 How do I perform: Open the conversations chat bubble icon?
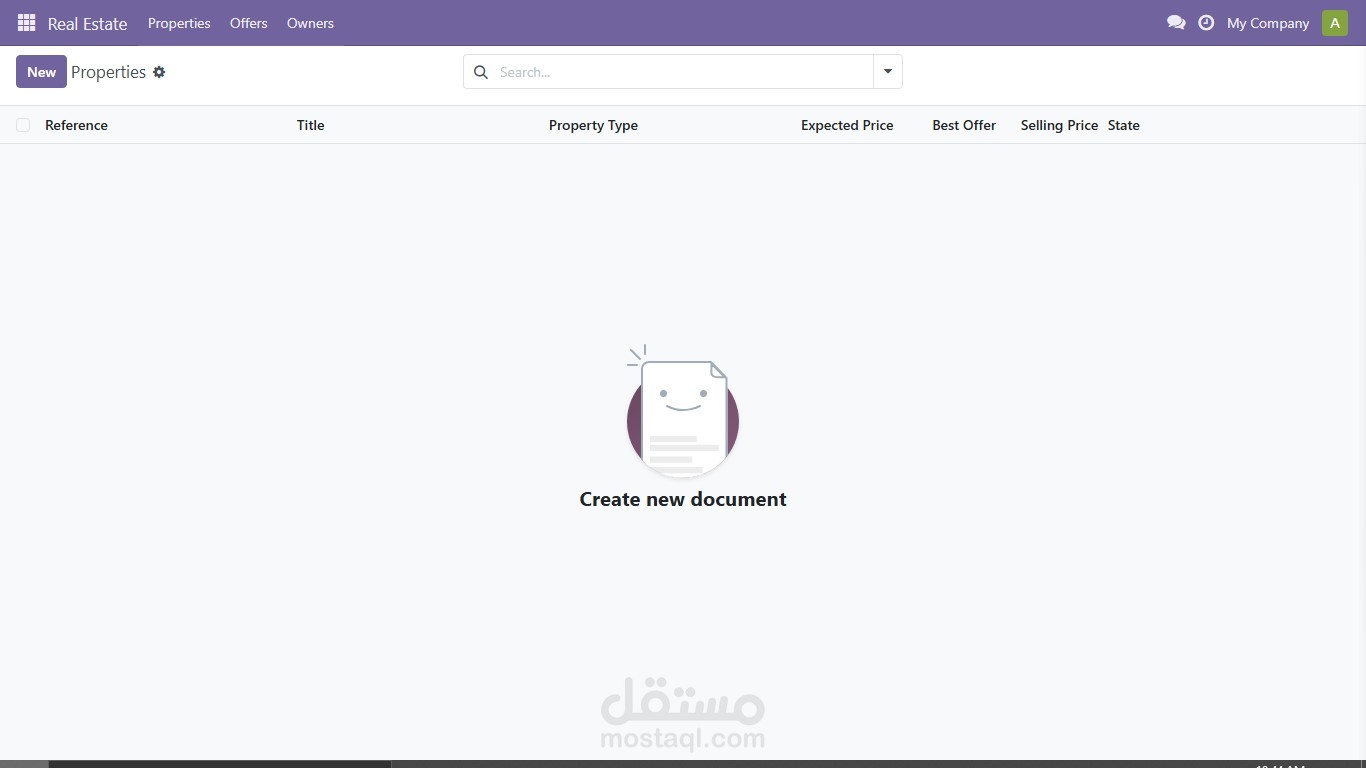[1176, 22]
